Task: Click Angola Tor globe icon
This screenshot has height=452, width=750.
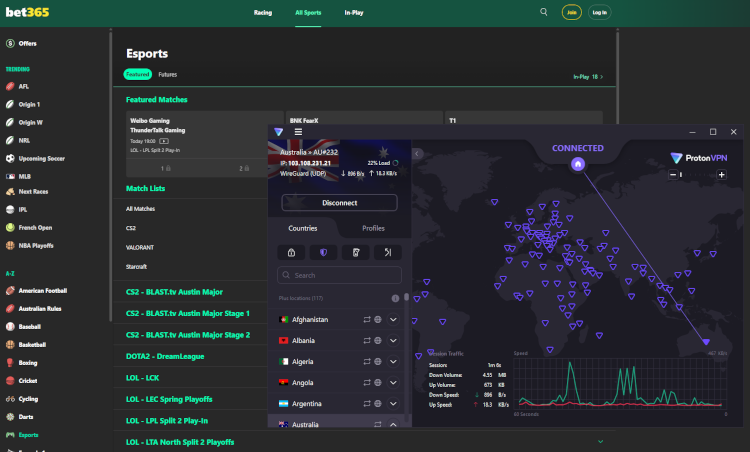Action: pyautogui.click(x=378, y=383)
